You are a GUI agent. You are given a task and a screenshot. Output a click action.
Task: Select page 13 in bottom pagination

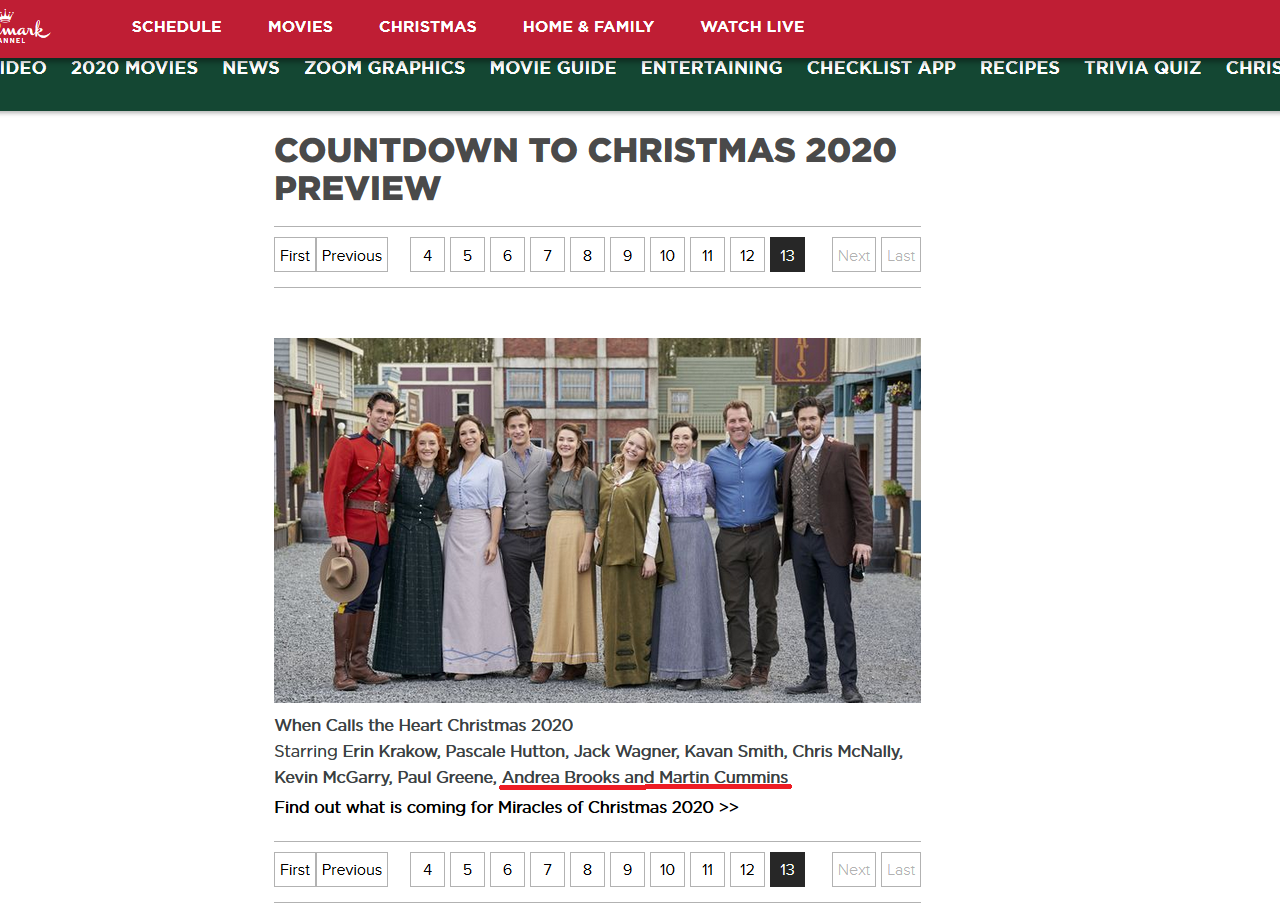787,869
